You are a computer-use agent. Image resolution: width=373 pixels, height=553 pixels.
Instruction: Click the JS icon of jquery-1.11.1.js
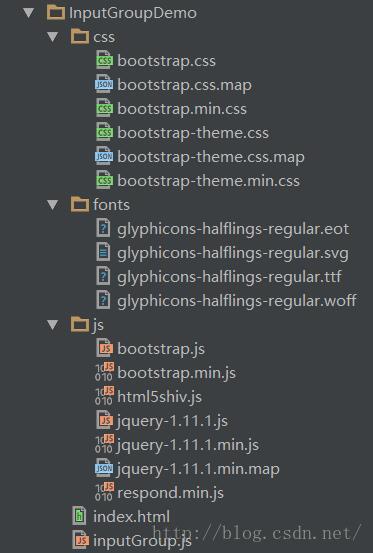coord(105,420)
